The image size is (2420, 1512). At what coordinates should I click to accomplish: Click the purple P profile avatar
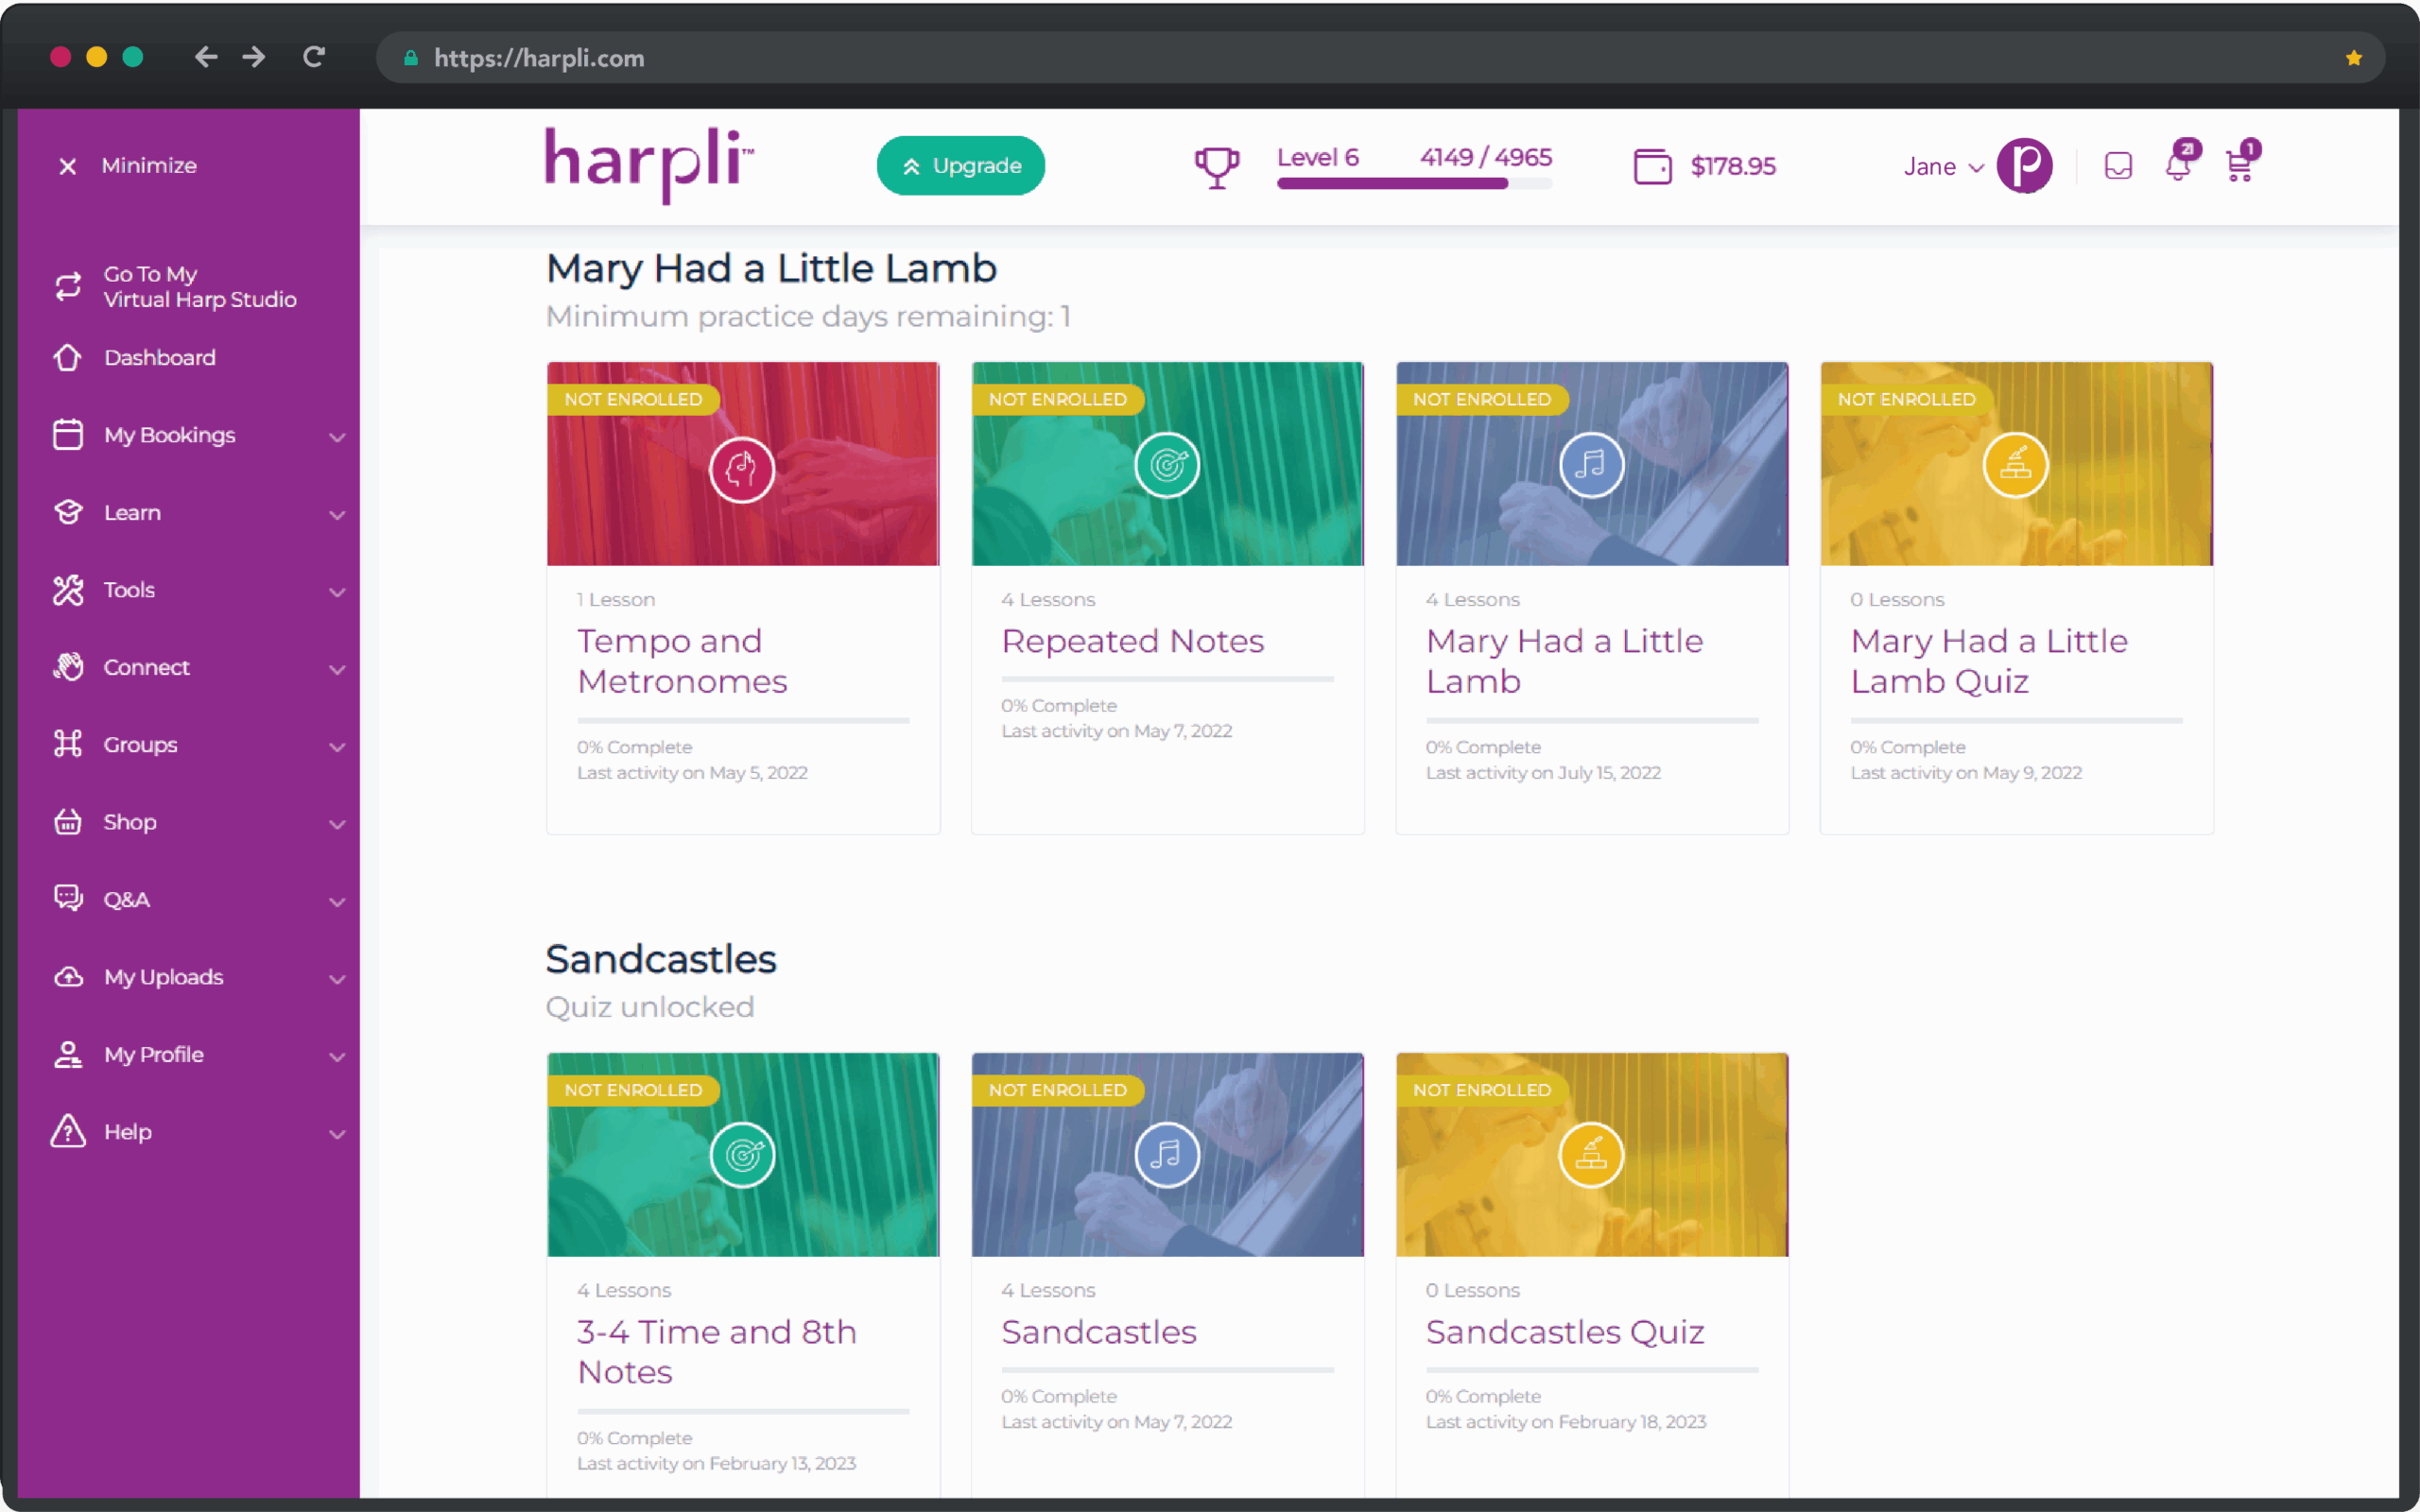(x=2024, y=166)
